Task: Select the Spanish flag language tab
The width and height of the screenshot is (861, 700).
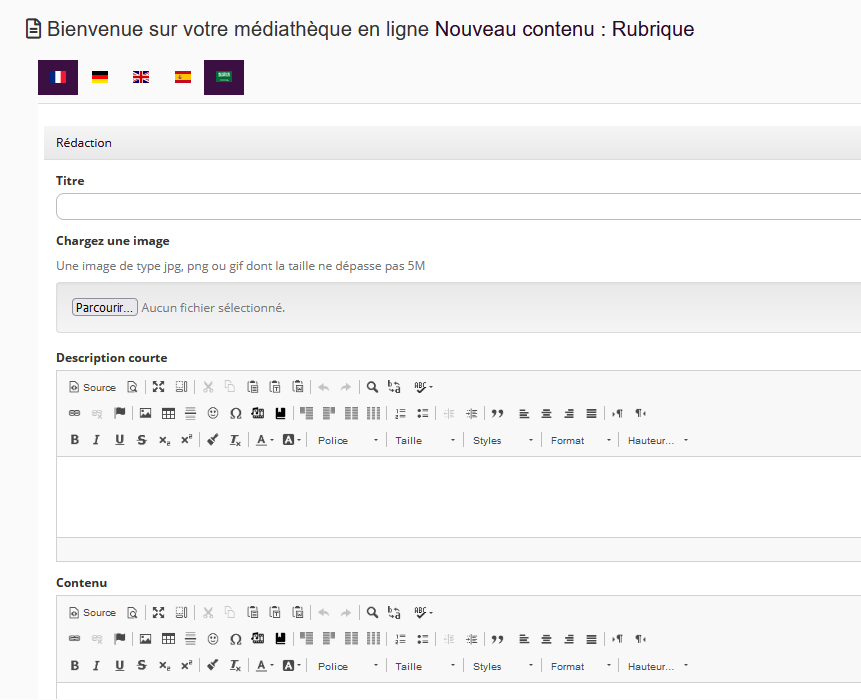Action: click(x=183, y=78)
